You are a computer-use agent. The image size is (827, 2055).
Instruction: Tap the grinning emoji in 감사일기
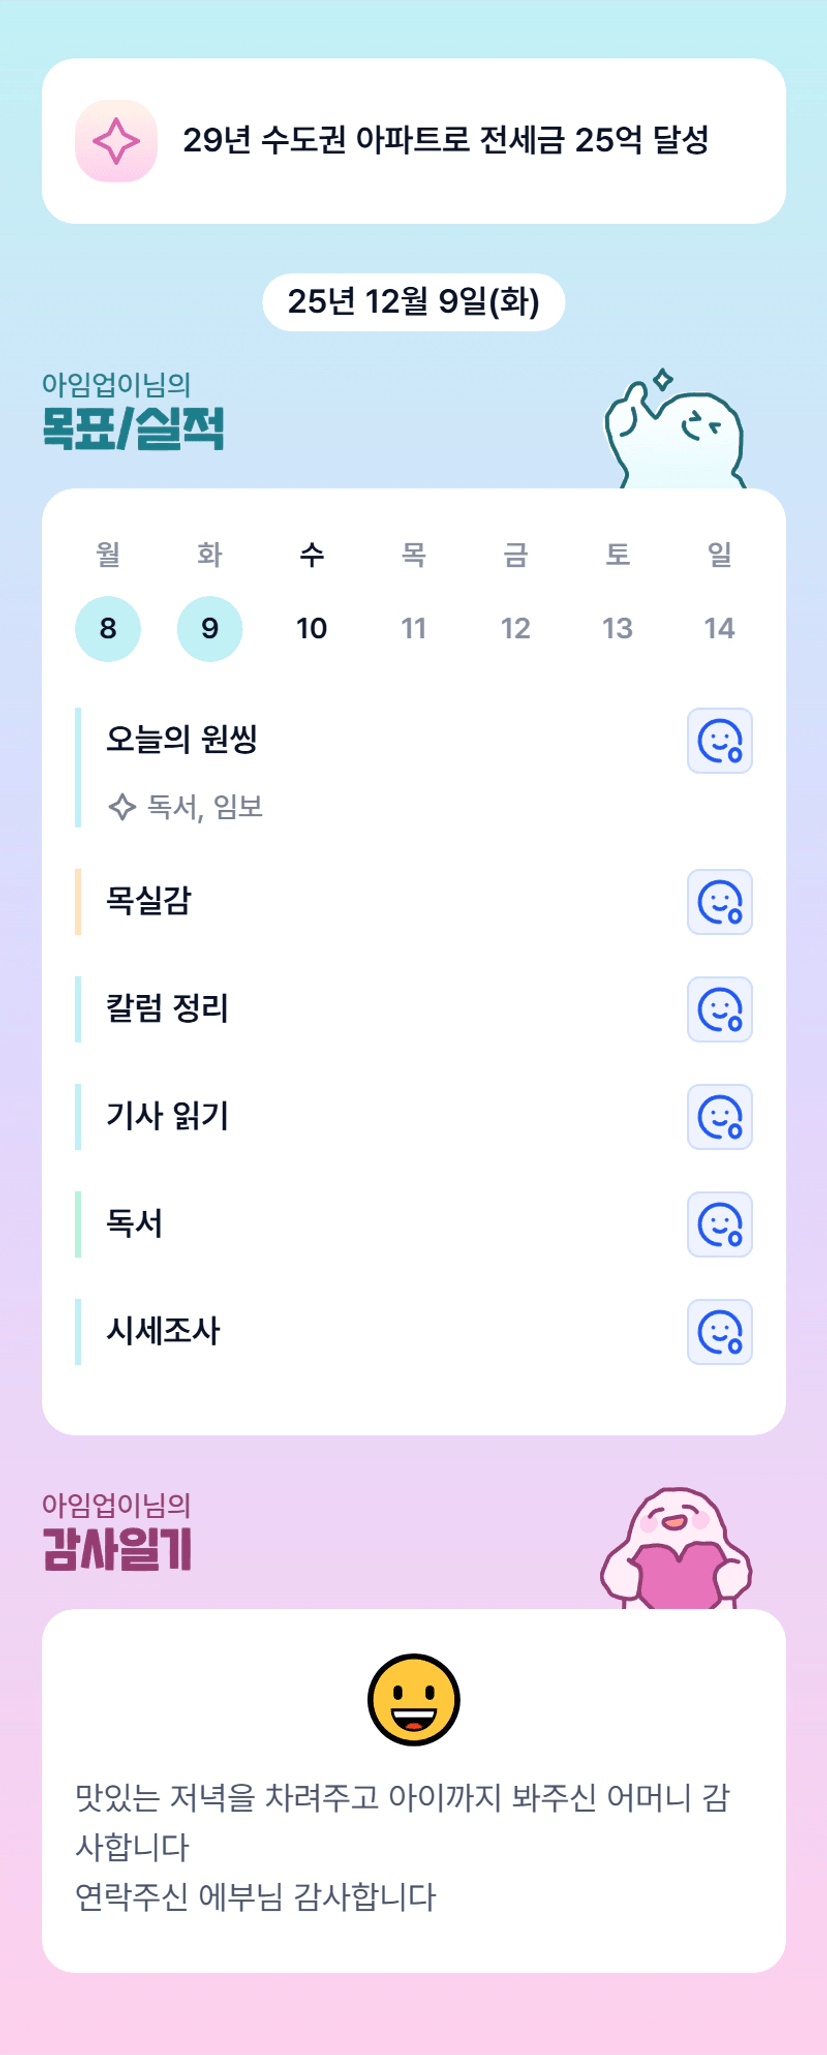click(413, 1700)
